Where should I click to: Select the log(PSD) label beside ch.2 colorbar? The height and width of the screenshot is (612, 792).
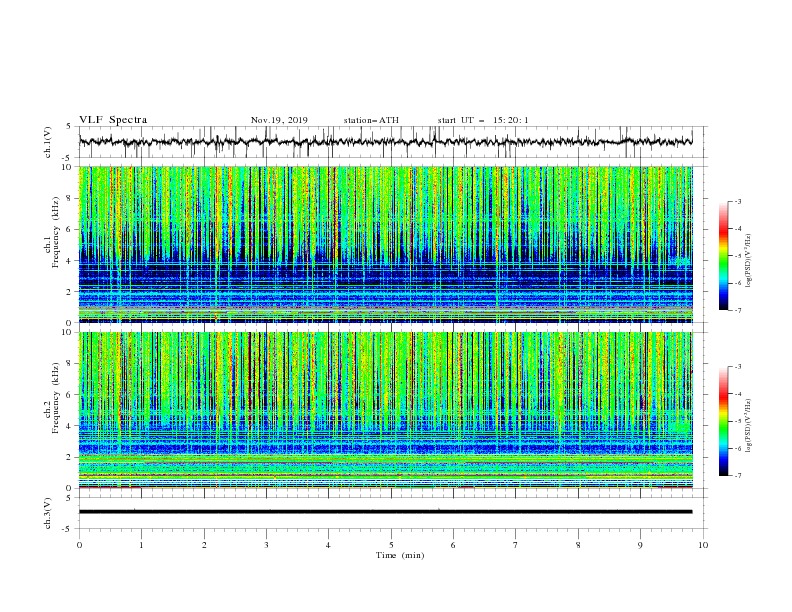(749, 425)
